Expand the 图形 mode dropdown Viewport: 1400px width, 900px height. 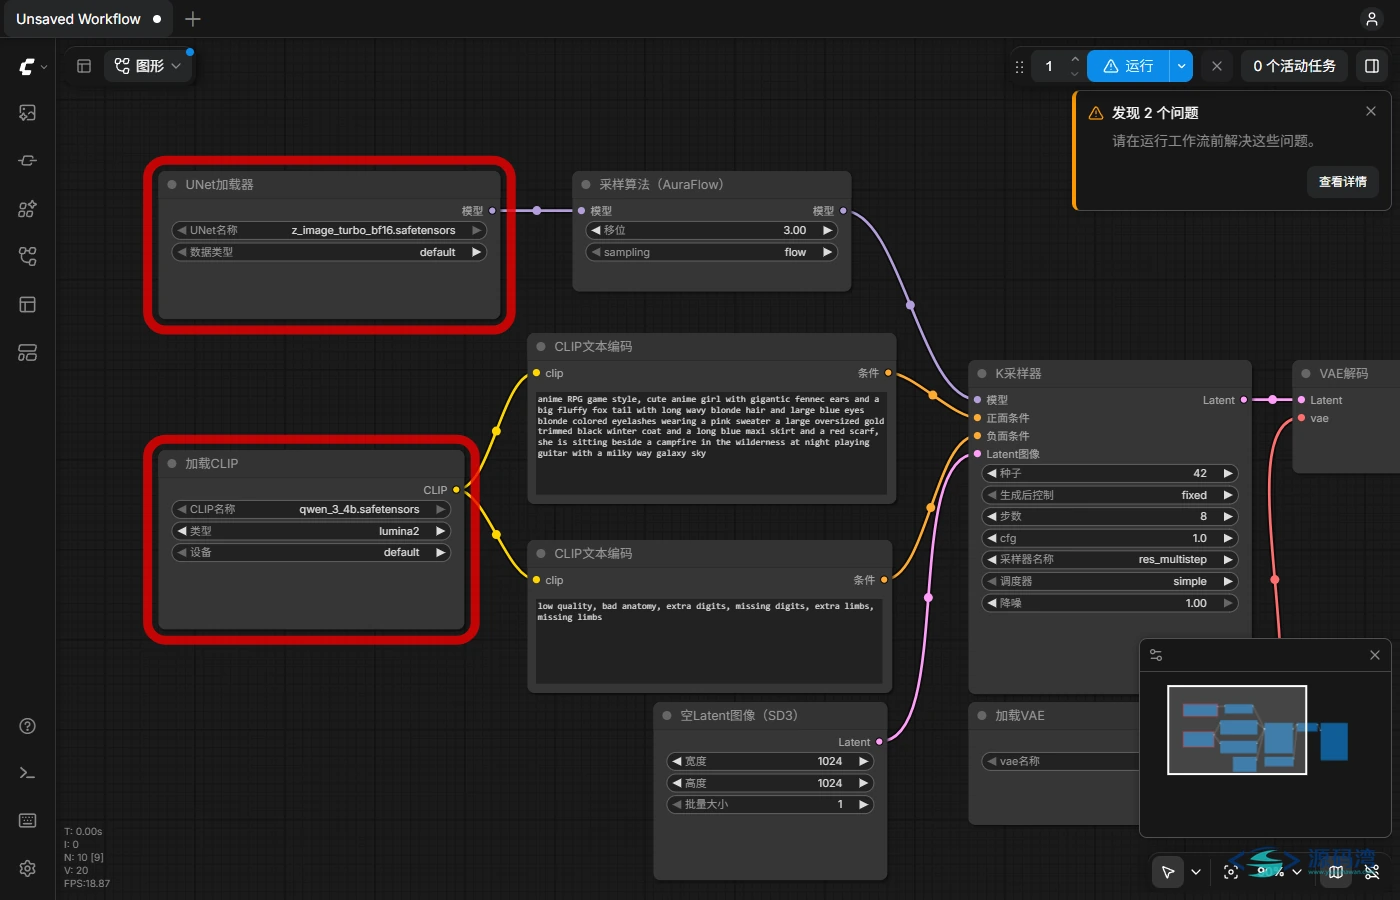tap(148, 66)
